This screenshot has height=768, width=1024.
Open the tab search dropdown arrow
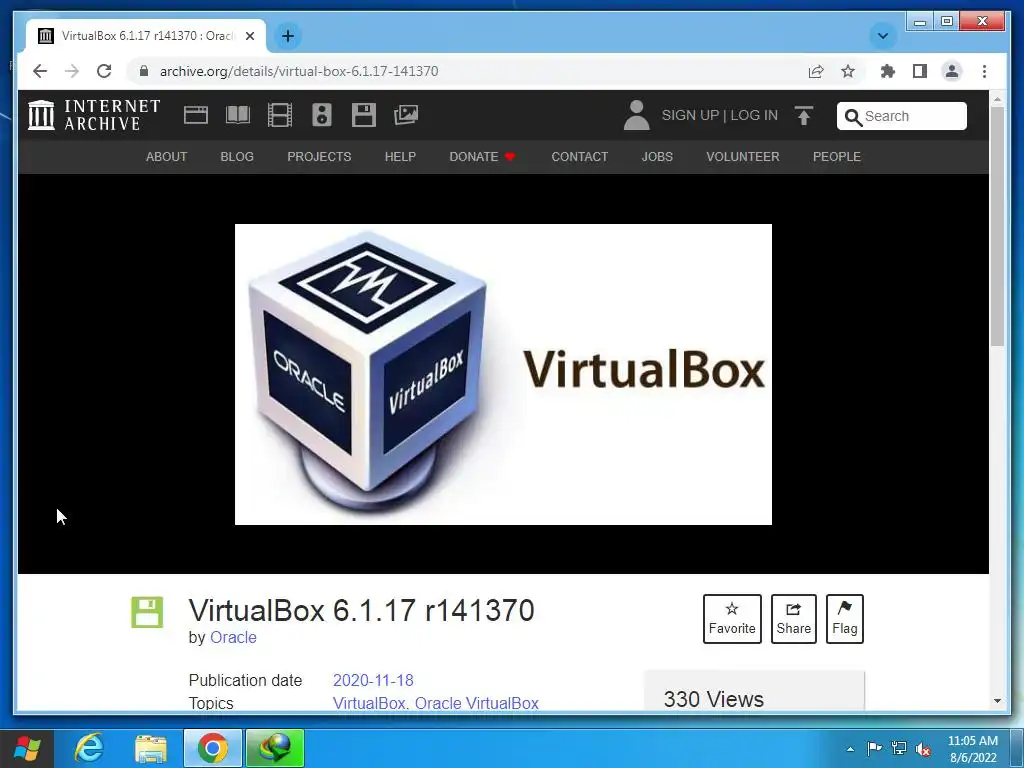pos(883,36)
